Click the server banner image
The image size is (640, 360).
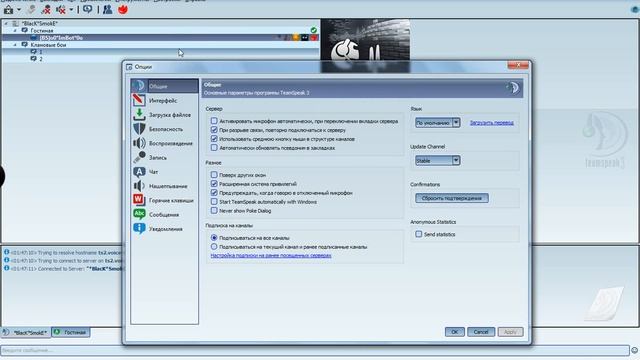(365, 40)
